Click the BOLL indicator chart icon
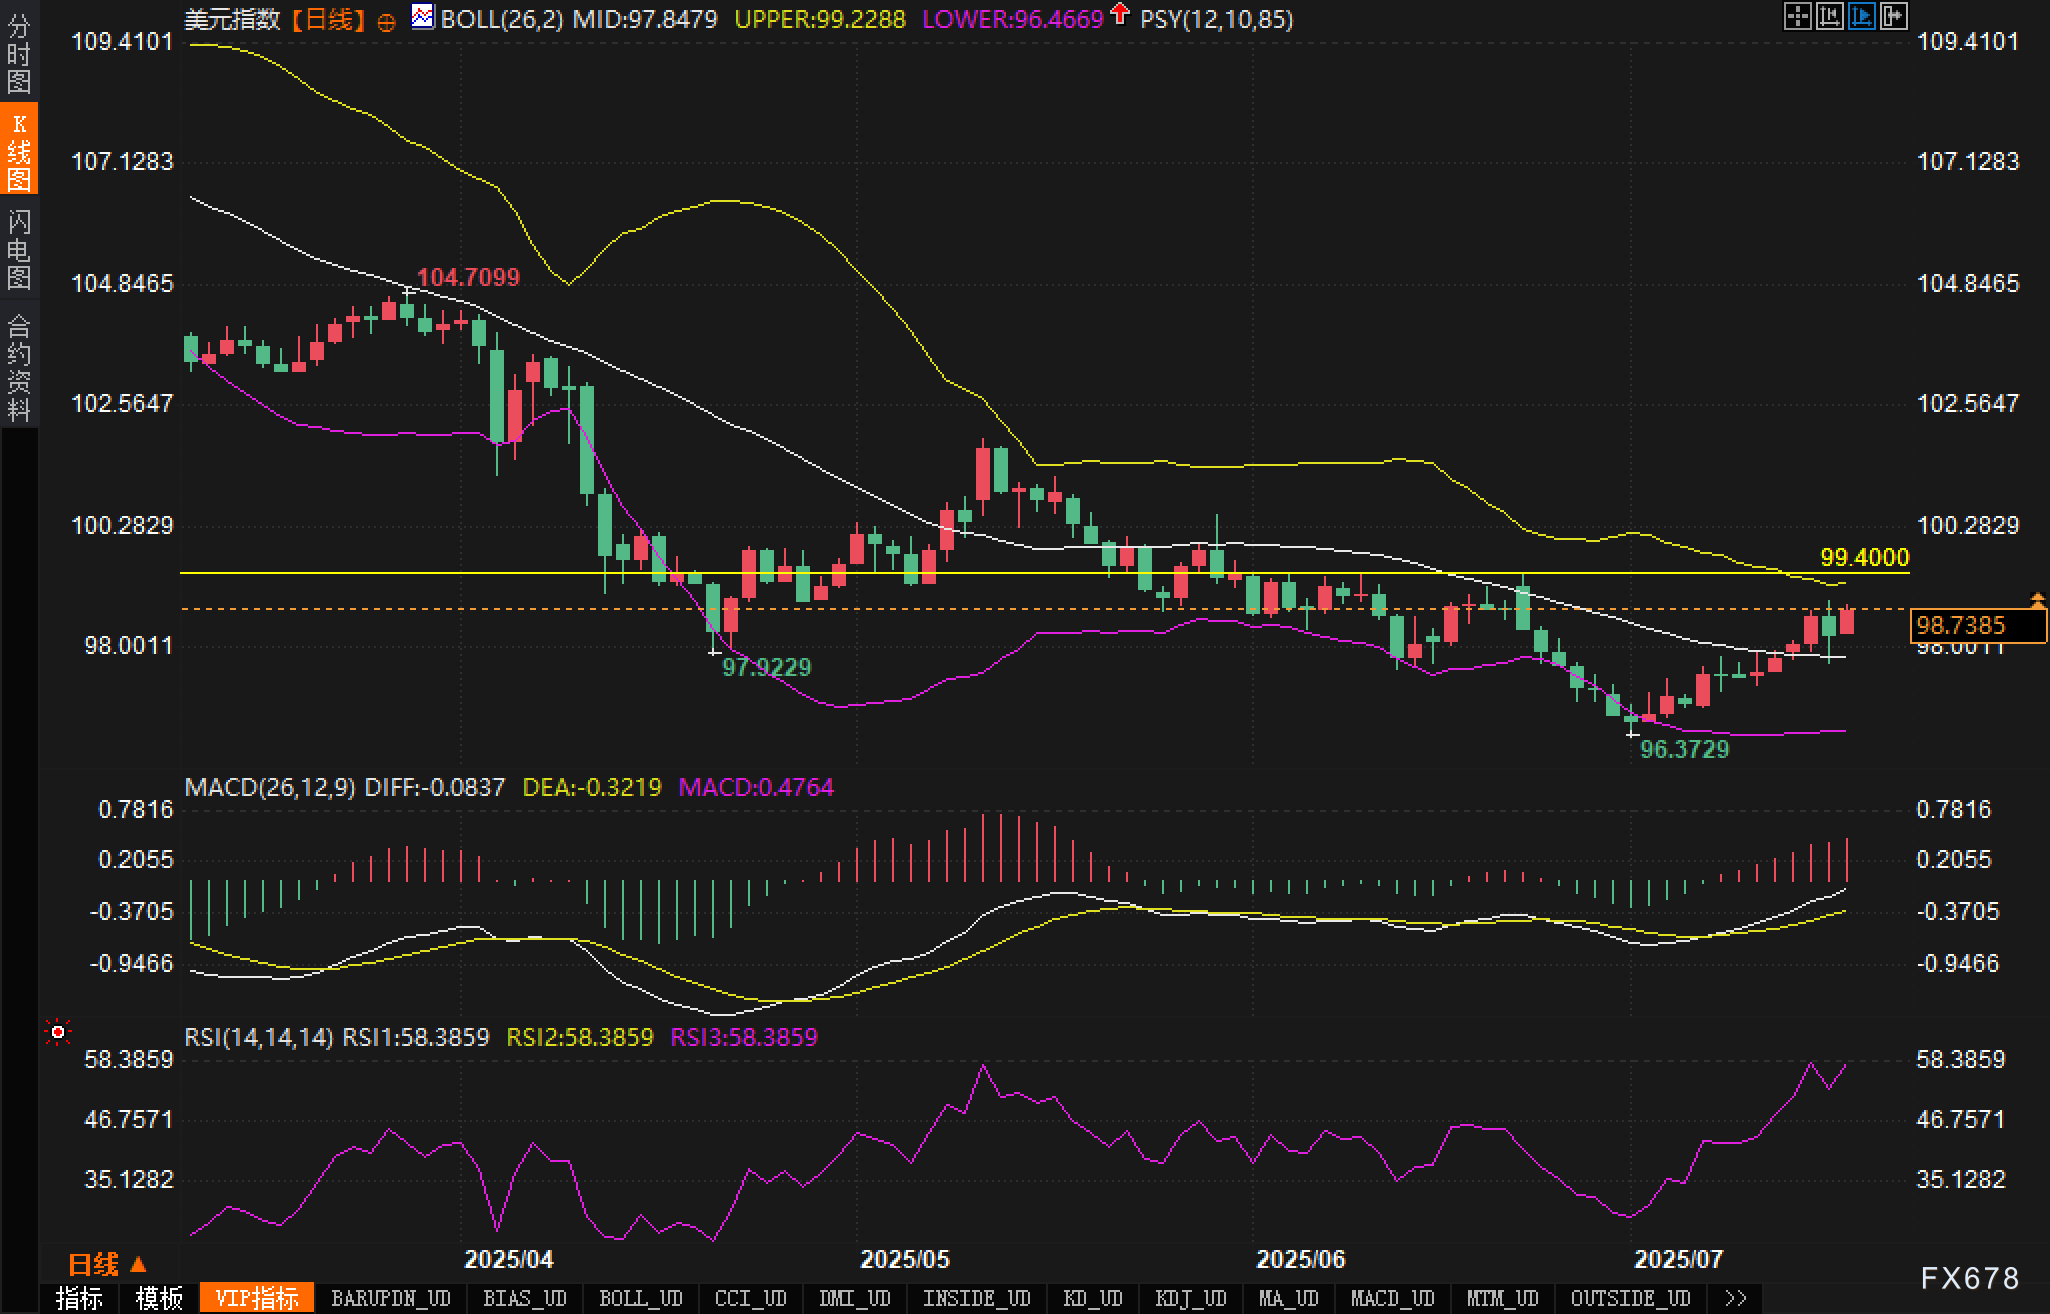 pos(423,17)
